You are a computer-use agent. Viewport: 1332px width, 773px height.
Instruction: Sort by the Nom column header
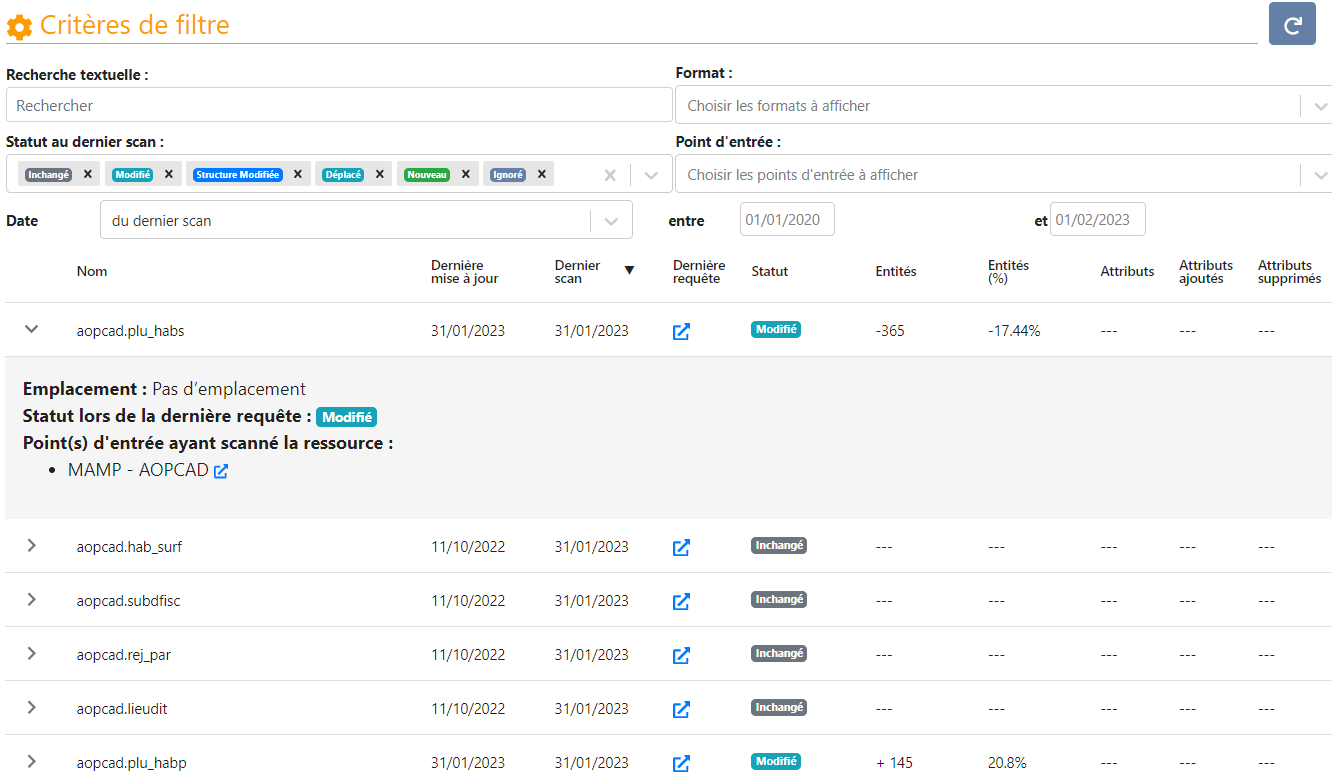point(92,271)
